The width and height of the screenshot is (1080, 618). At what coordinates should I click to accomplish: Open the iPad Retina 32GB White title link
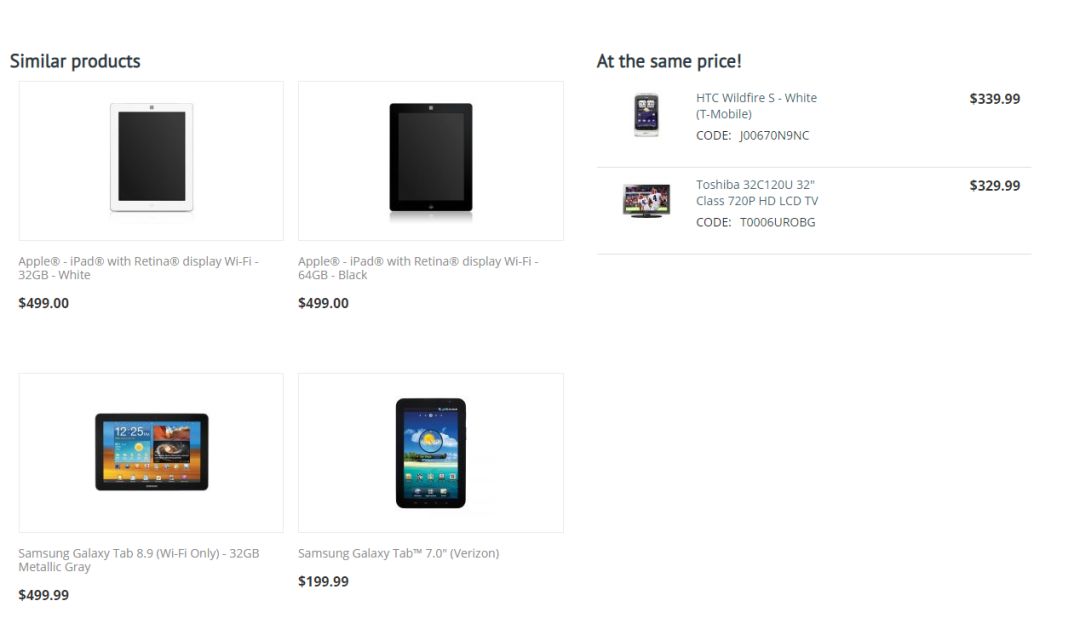point(138,268)
